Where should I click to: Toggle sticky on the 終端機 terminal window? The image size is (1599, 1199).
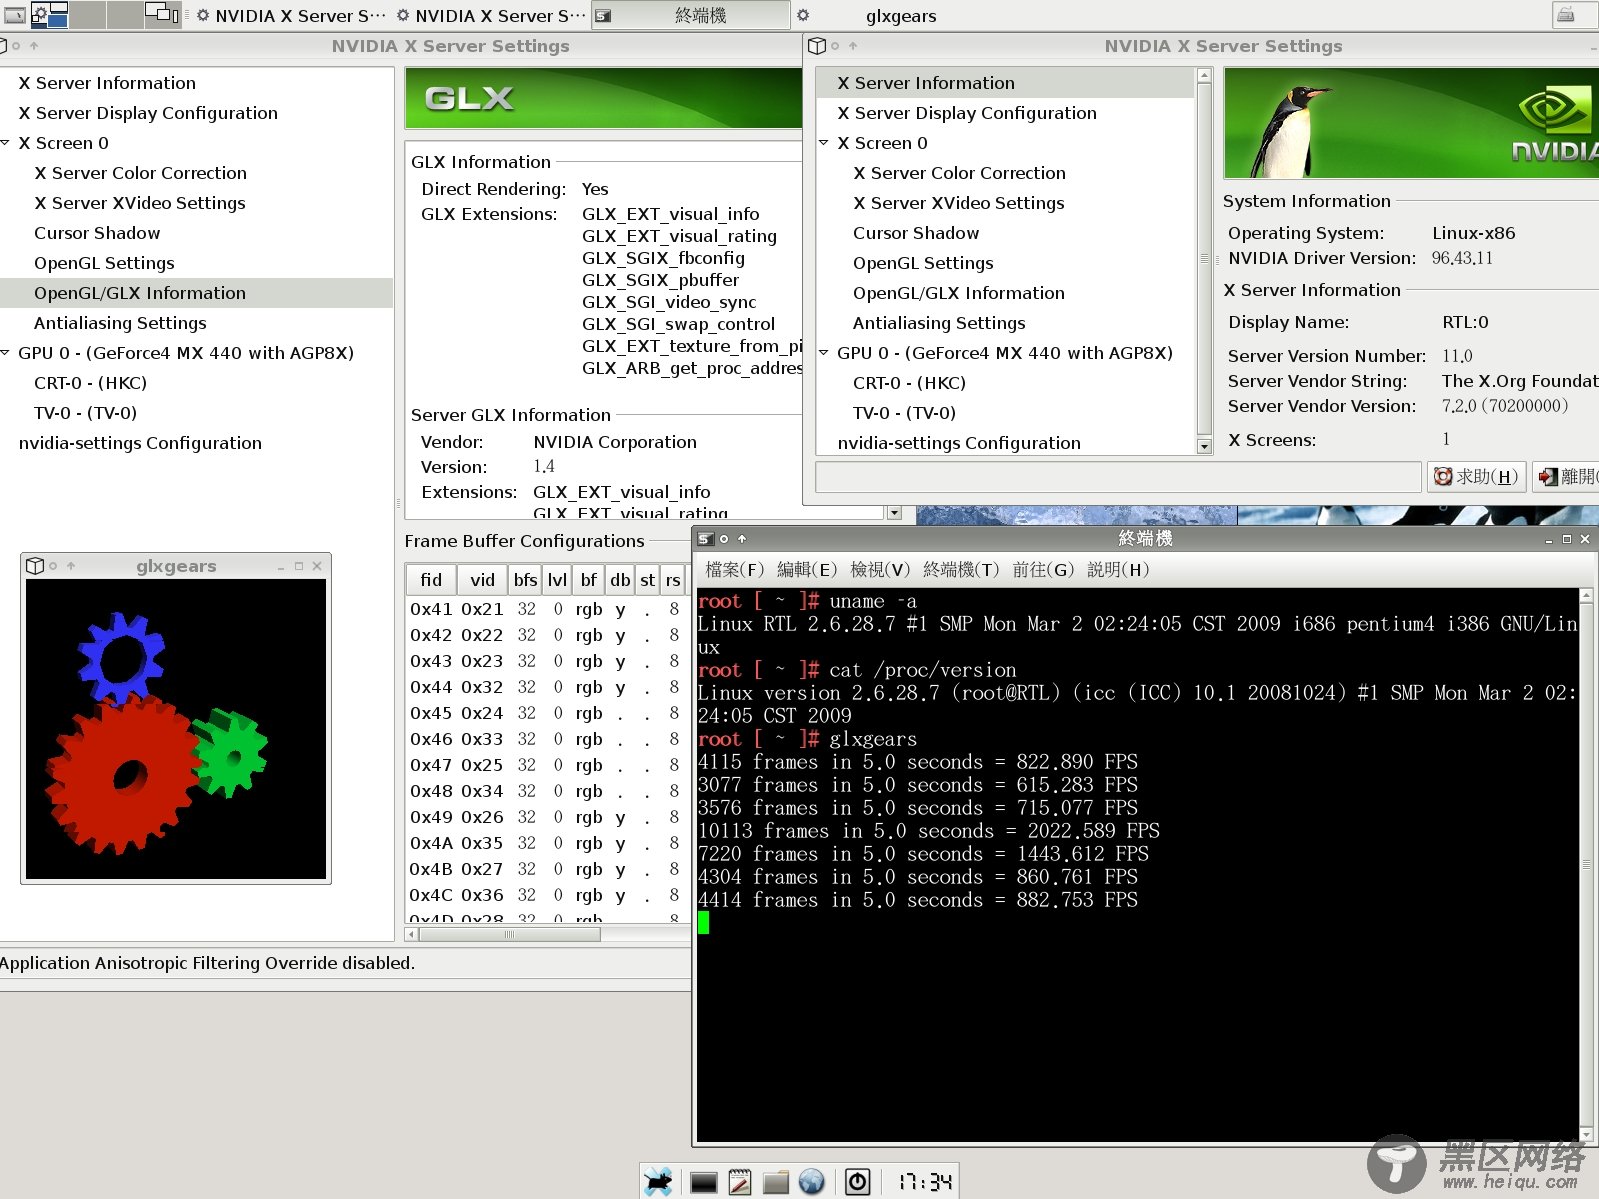tap(724, 539)
